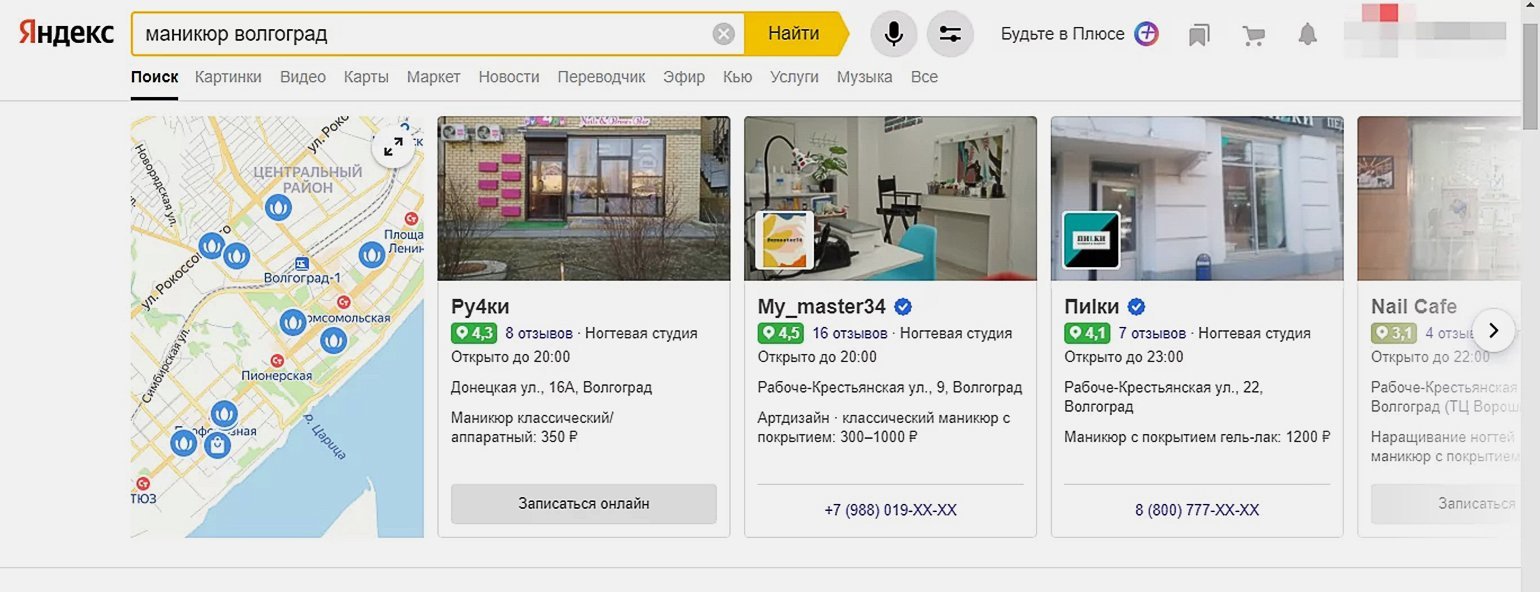Click the search input field
Viewport: 1540px width, 592px height.
[x=420, y=34]
